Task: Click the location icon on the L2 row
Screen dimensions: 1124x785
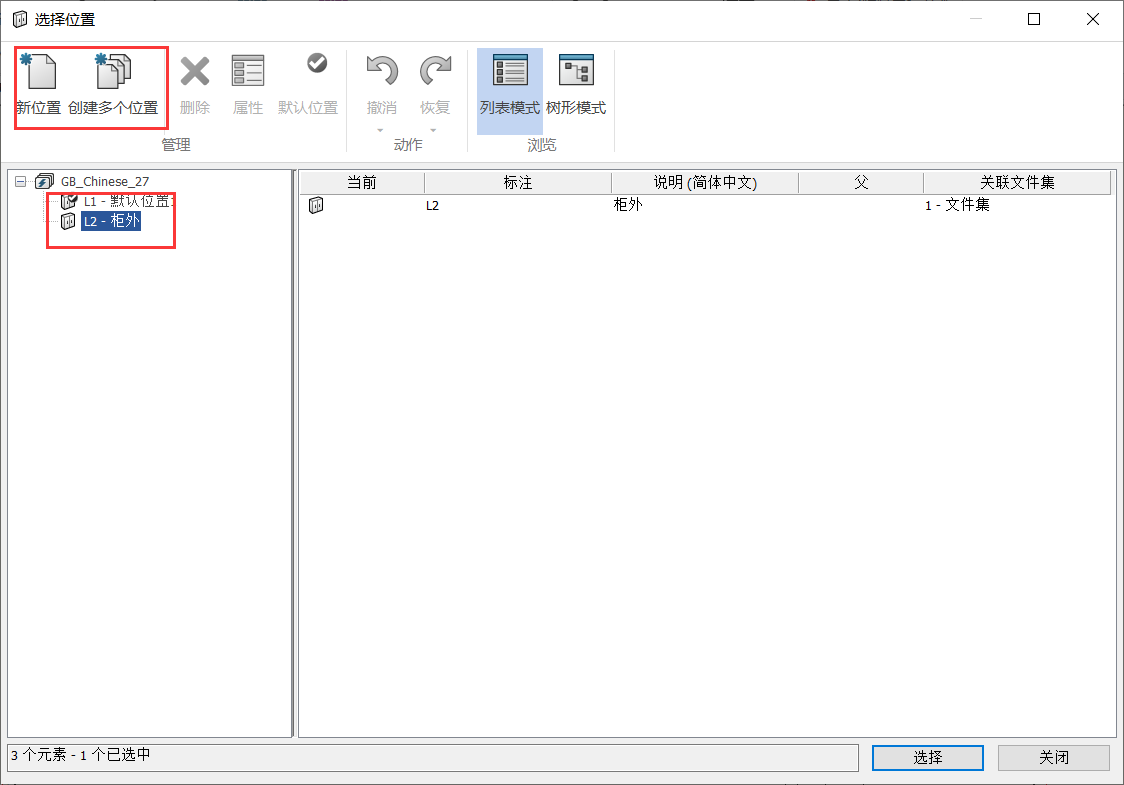Action: [318, 205]
